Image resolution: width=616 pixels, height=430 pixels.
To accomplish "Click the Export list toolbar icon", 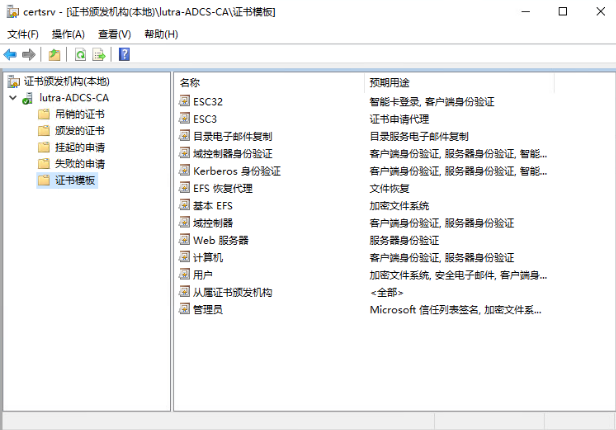I will [99, 55].
